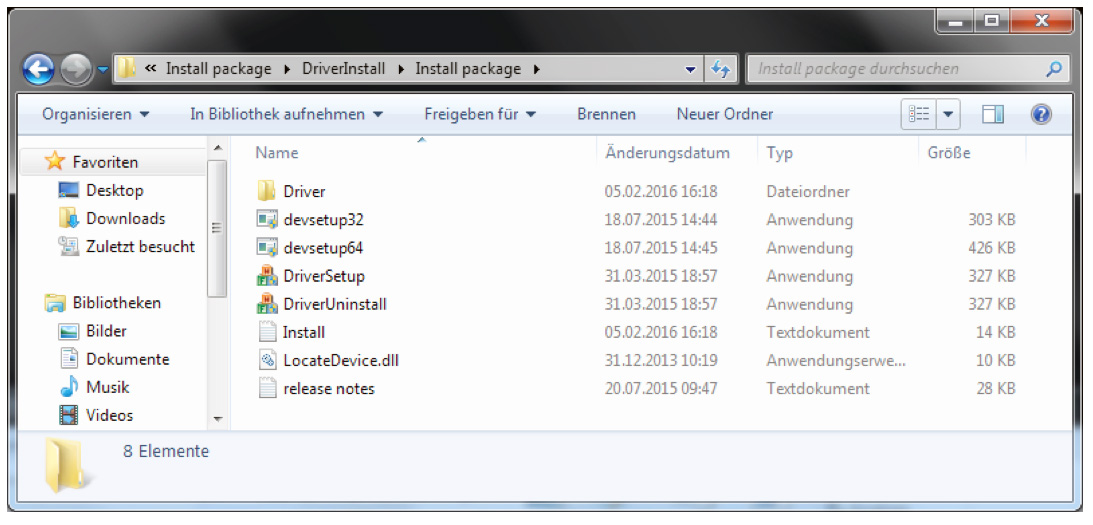Select Bibliotheken in navigation pane
The width and height of the screenshot is (1093, 525).
(x=116, y=303)
